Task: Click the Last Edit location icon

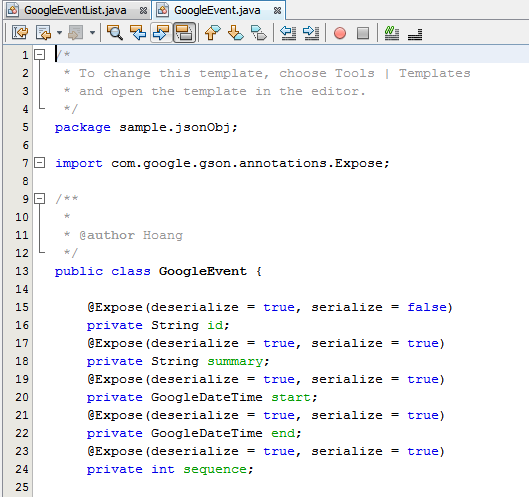Action: 20,33
